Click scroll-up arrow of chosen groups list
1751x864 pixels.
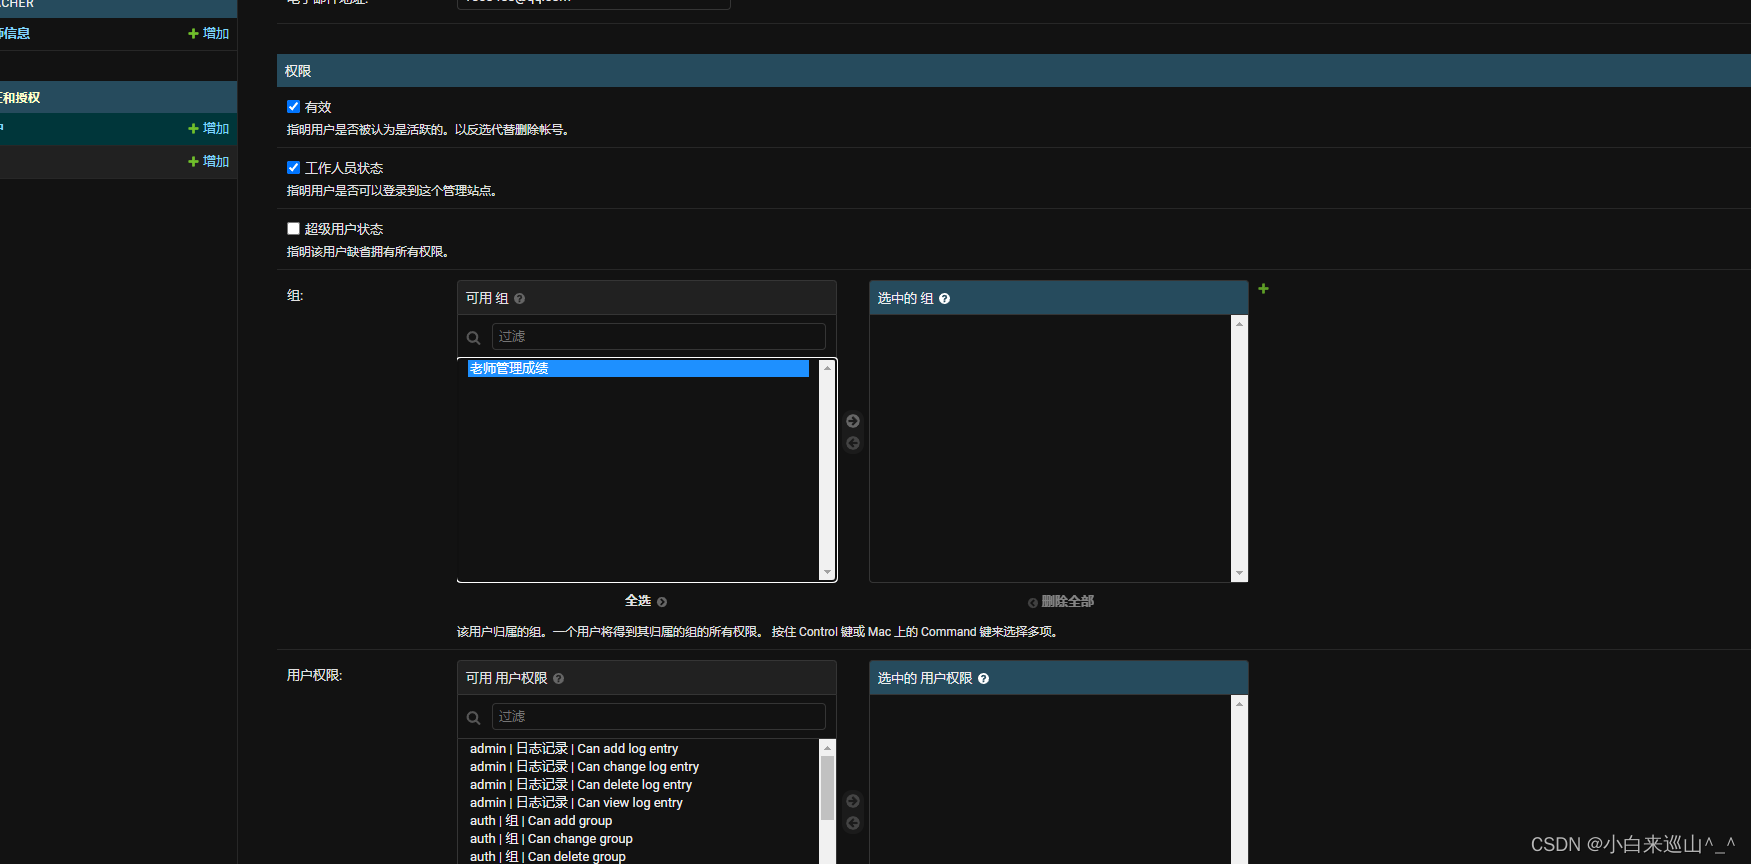click(1239, 323)
